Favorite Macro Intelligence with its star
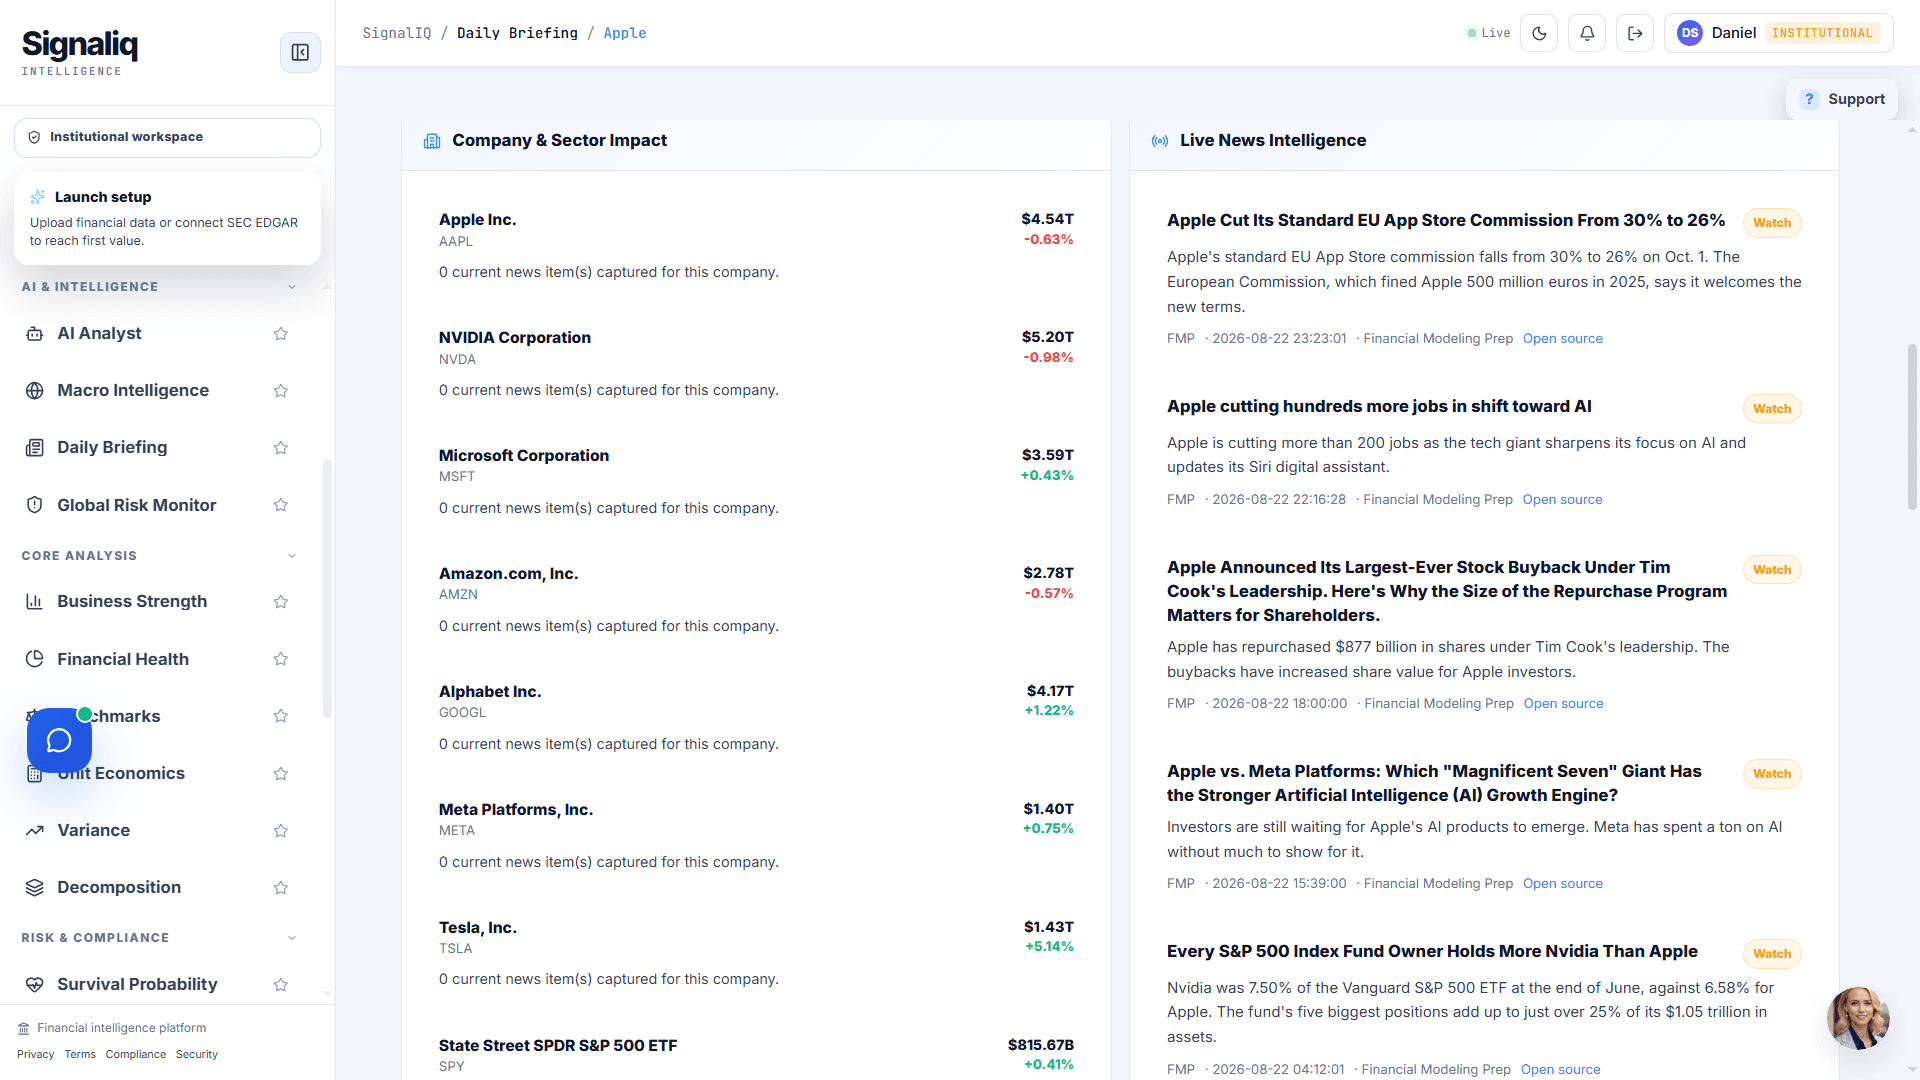Screen dimensions: 1920x1080 281,391
